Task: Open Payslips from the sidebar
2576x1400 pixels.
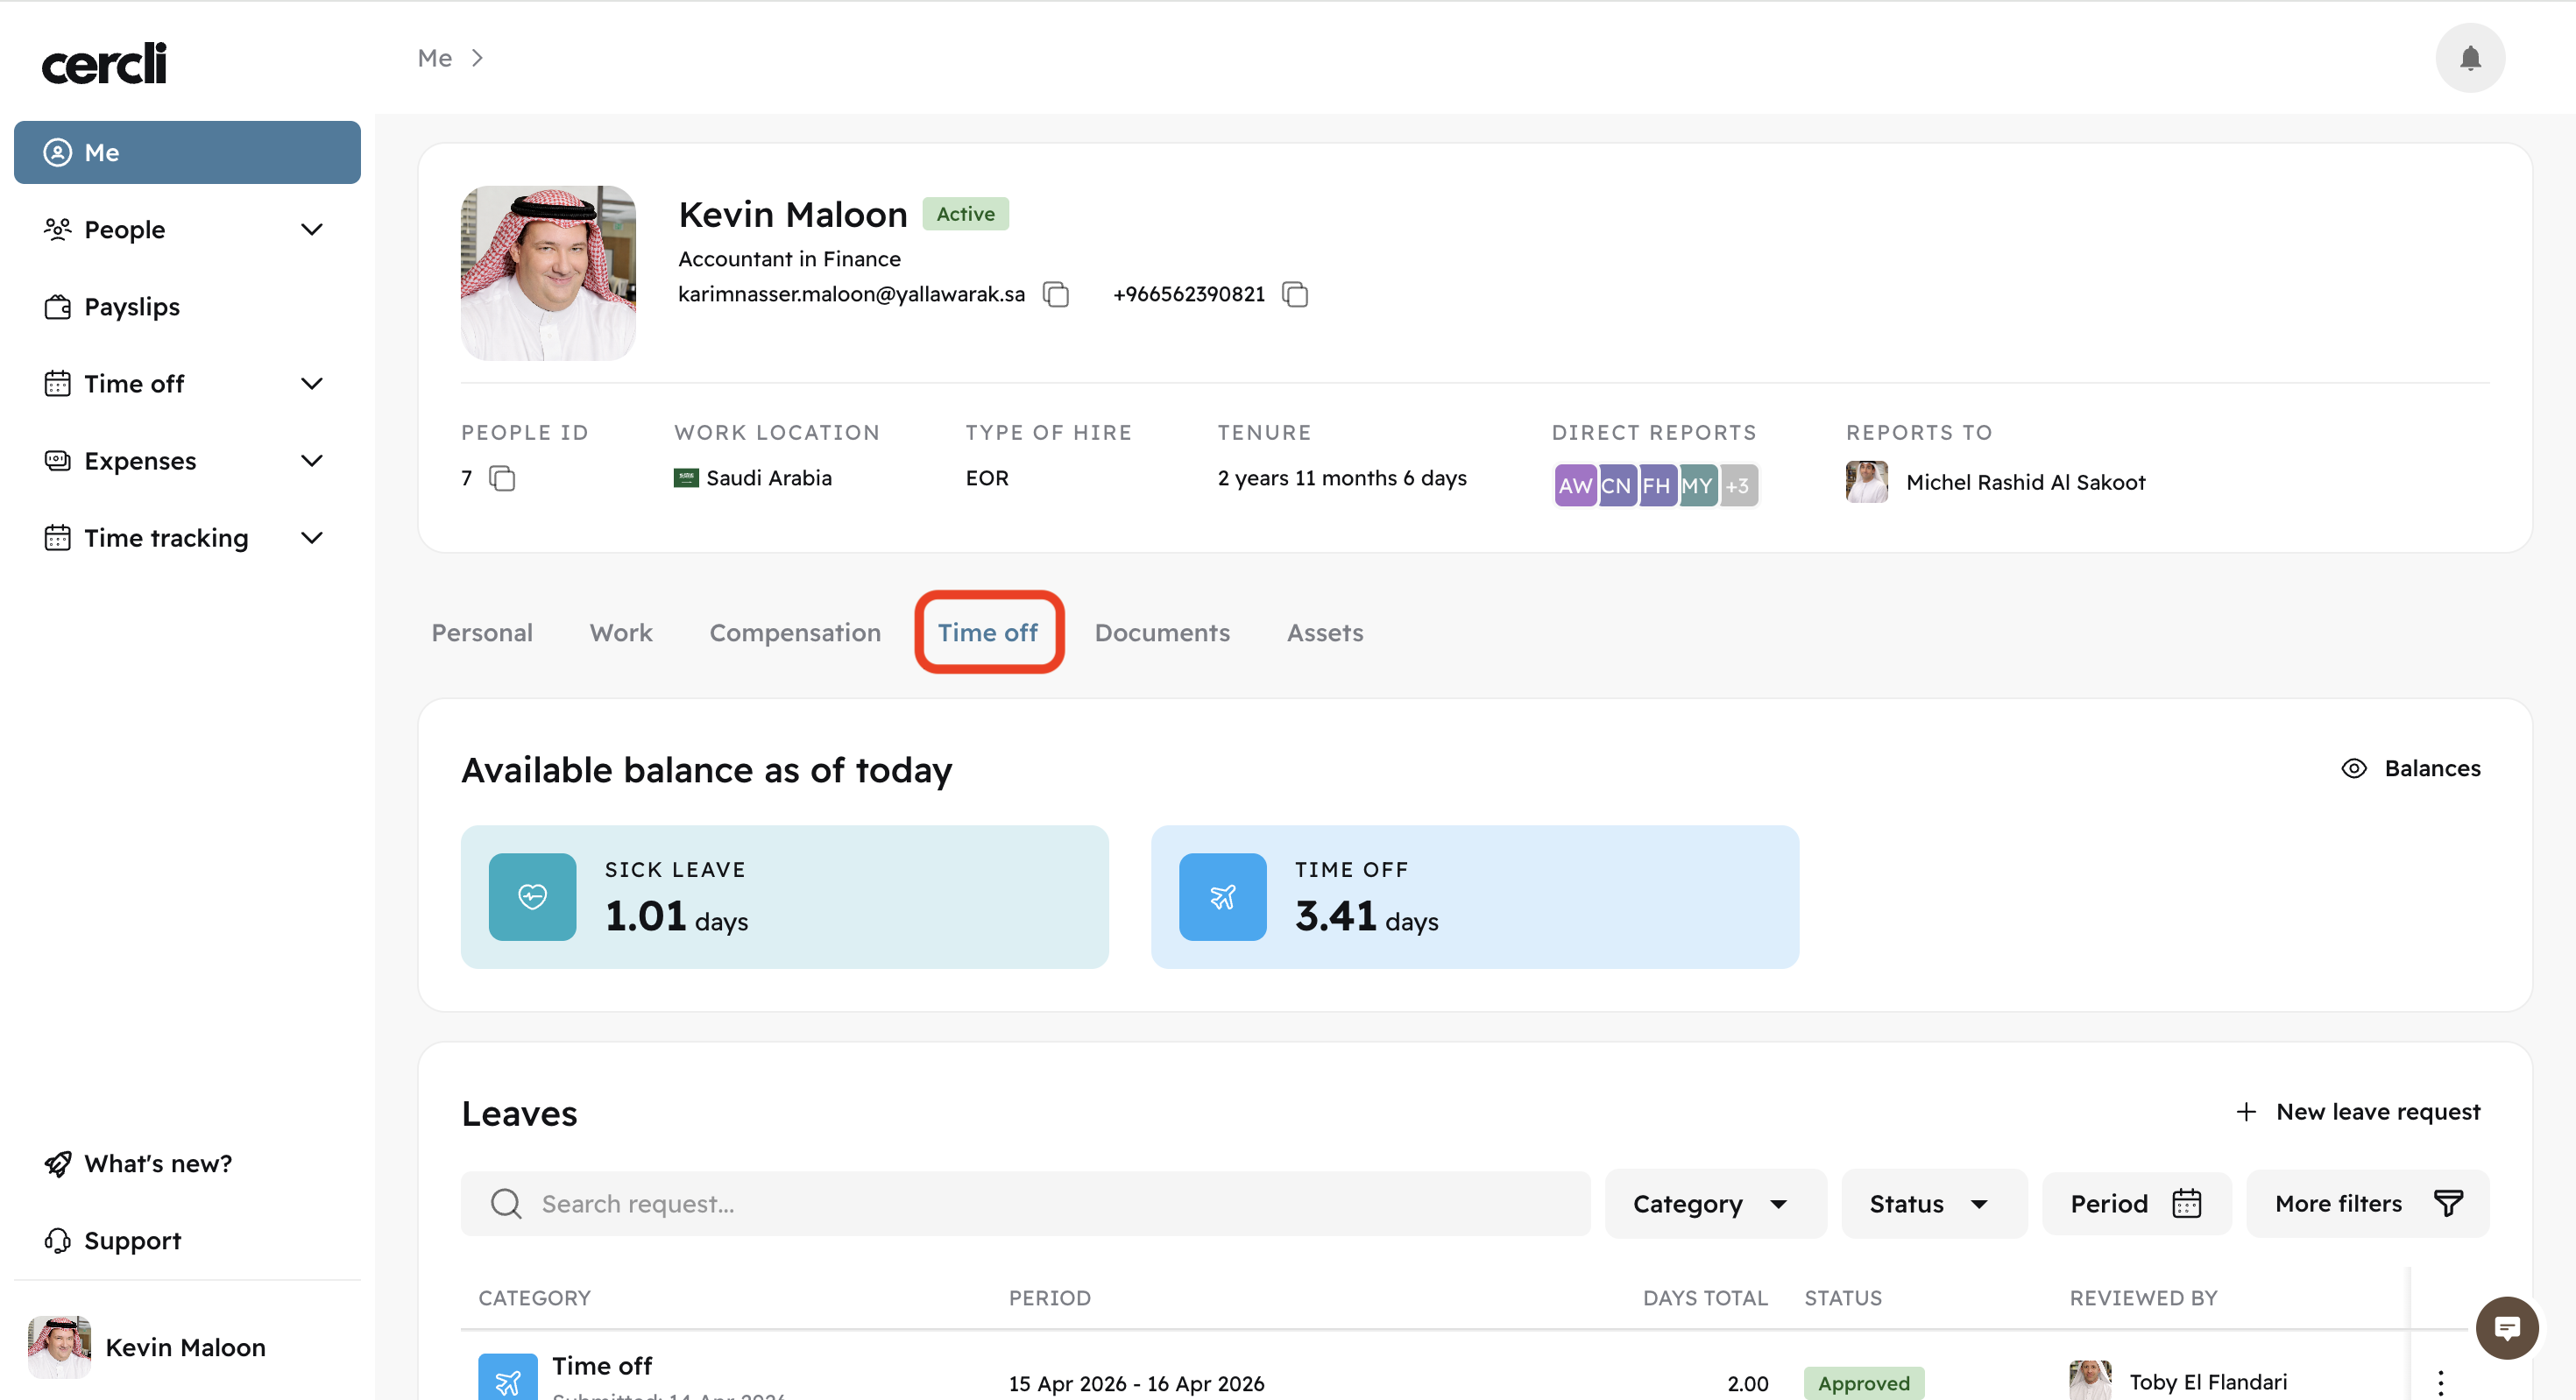Action: click(131, 307)
